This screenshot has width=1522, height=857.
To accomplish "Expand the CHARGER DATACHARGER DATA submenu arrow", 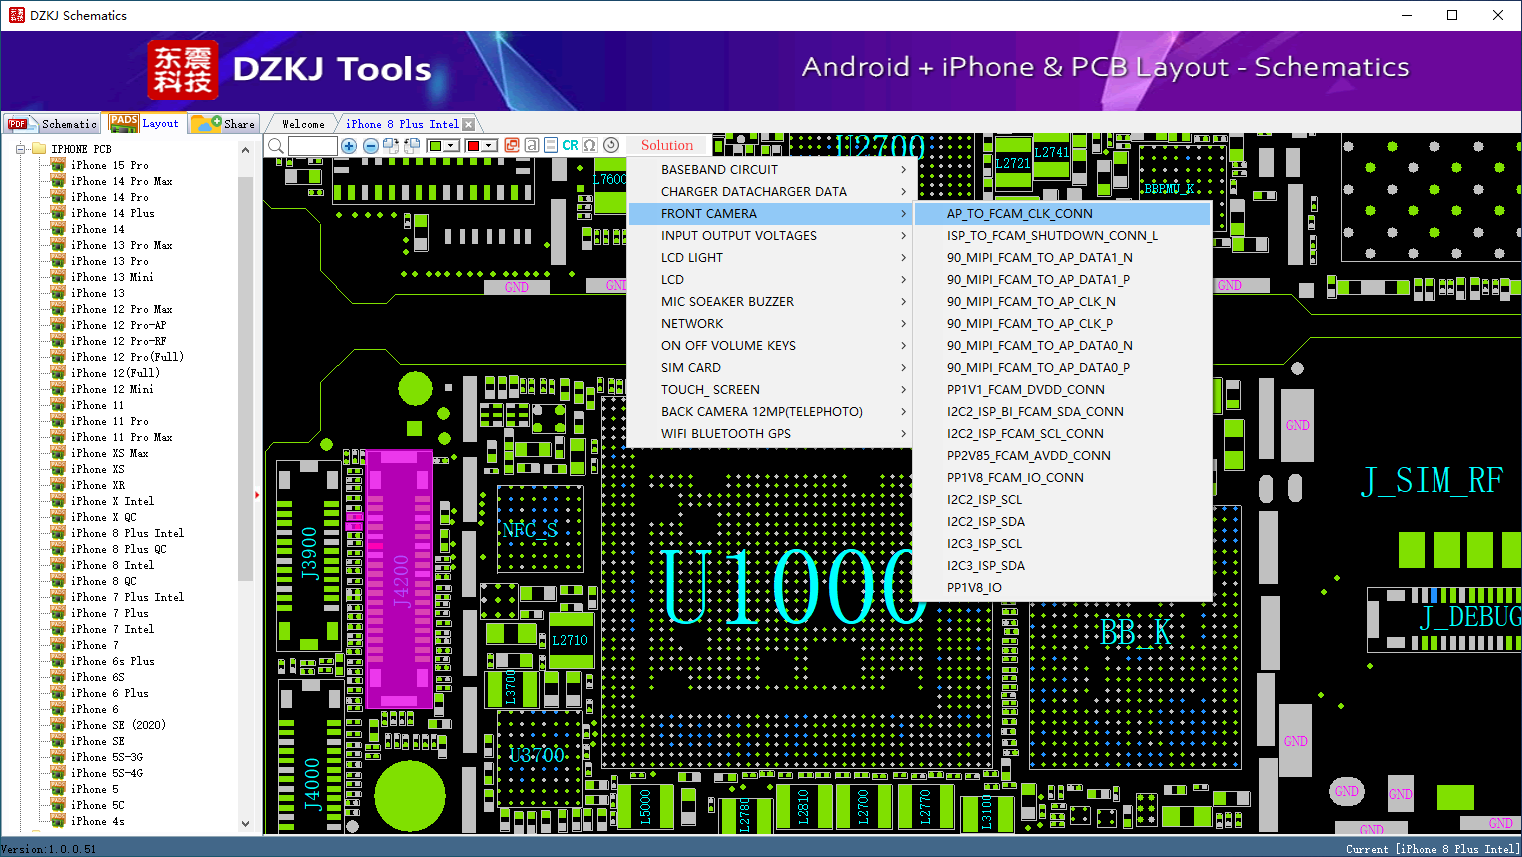I will tap(903, 192).
